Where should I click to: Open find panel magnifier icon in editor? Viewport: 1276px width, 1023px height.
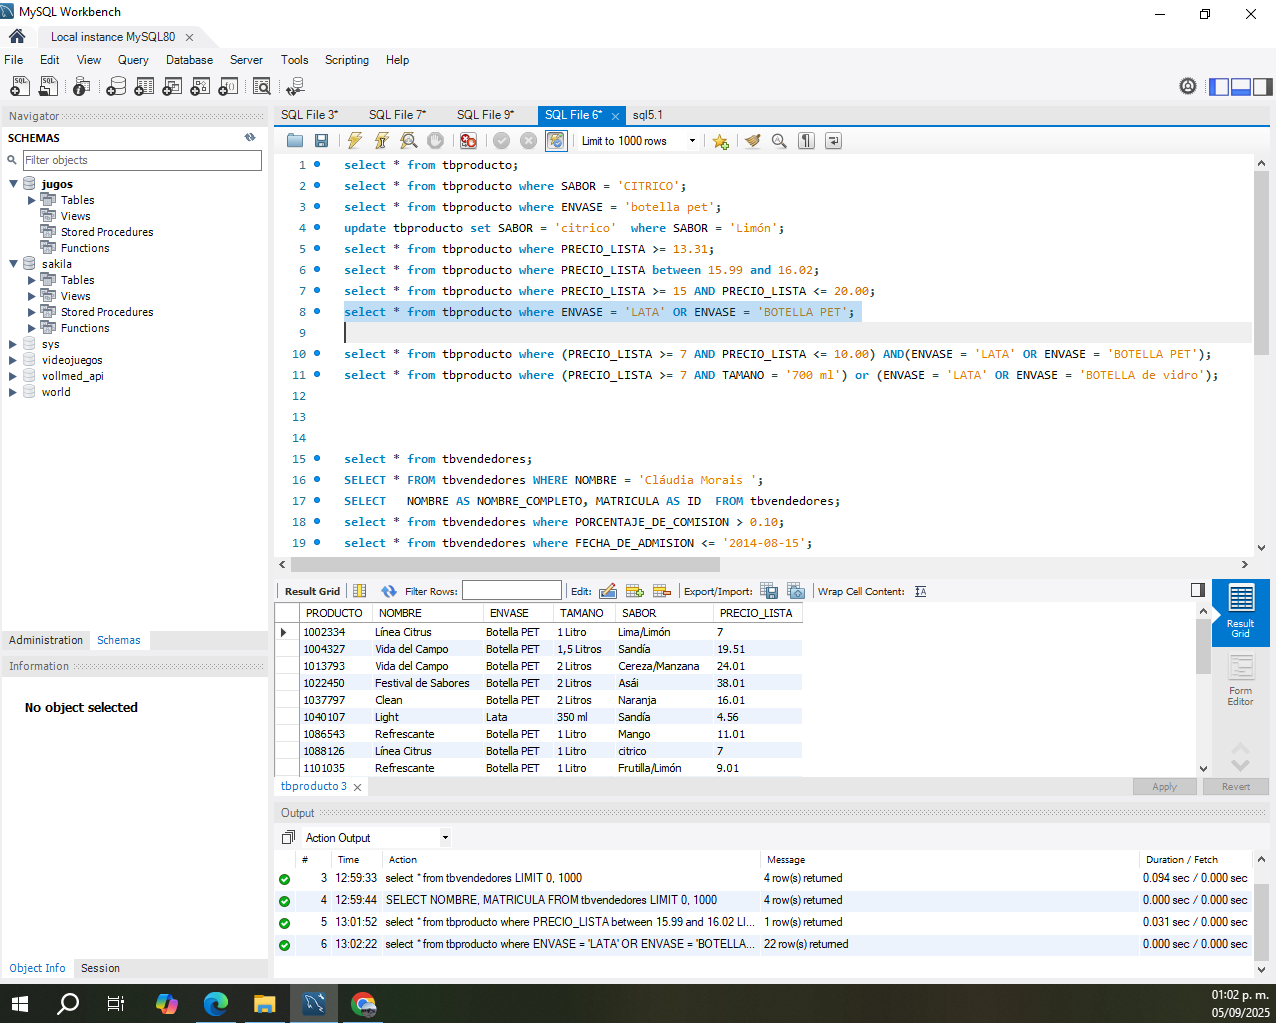tap(779, 141)
